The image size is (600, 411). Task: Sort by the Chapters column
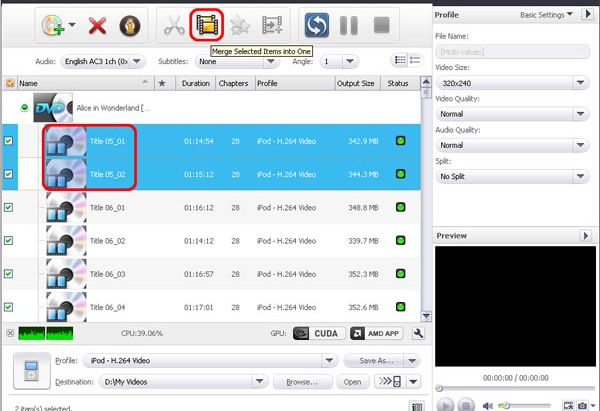[x=233, y=83]
